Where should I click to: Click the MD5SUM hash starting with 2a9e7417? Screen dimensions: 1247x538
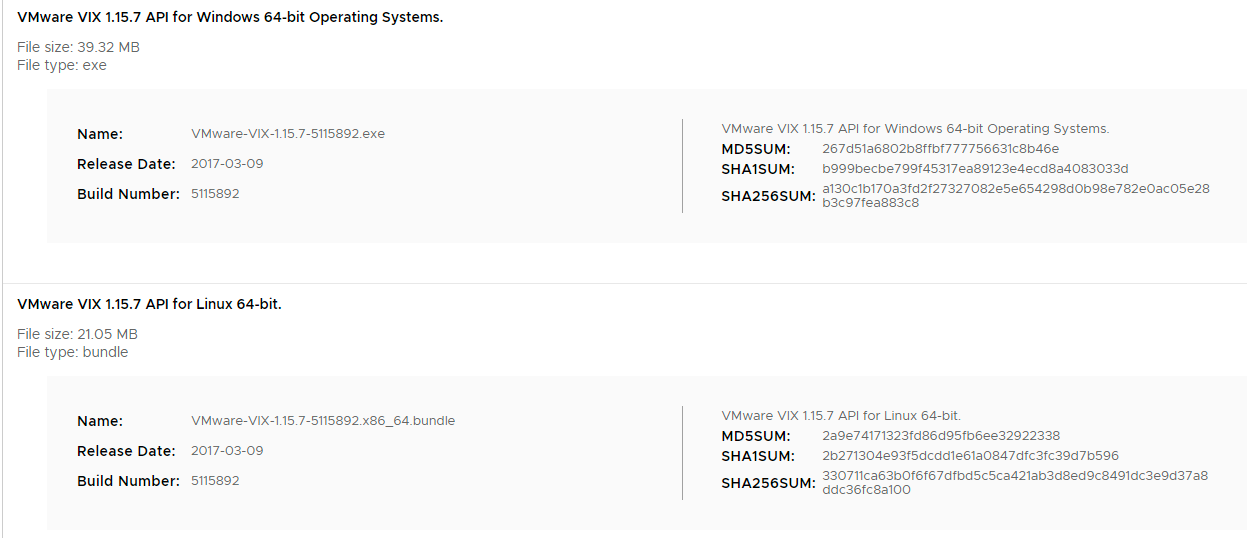[x=941, y=436]
